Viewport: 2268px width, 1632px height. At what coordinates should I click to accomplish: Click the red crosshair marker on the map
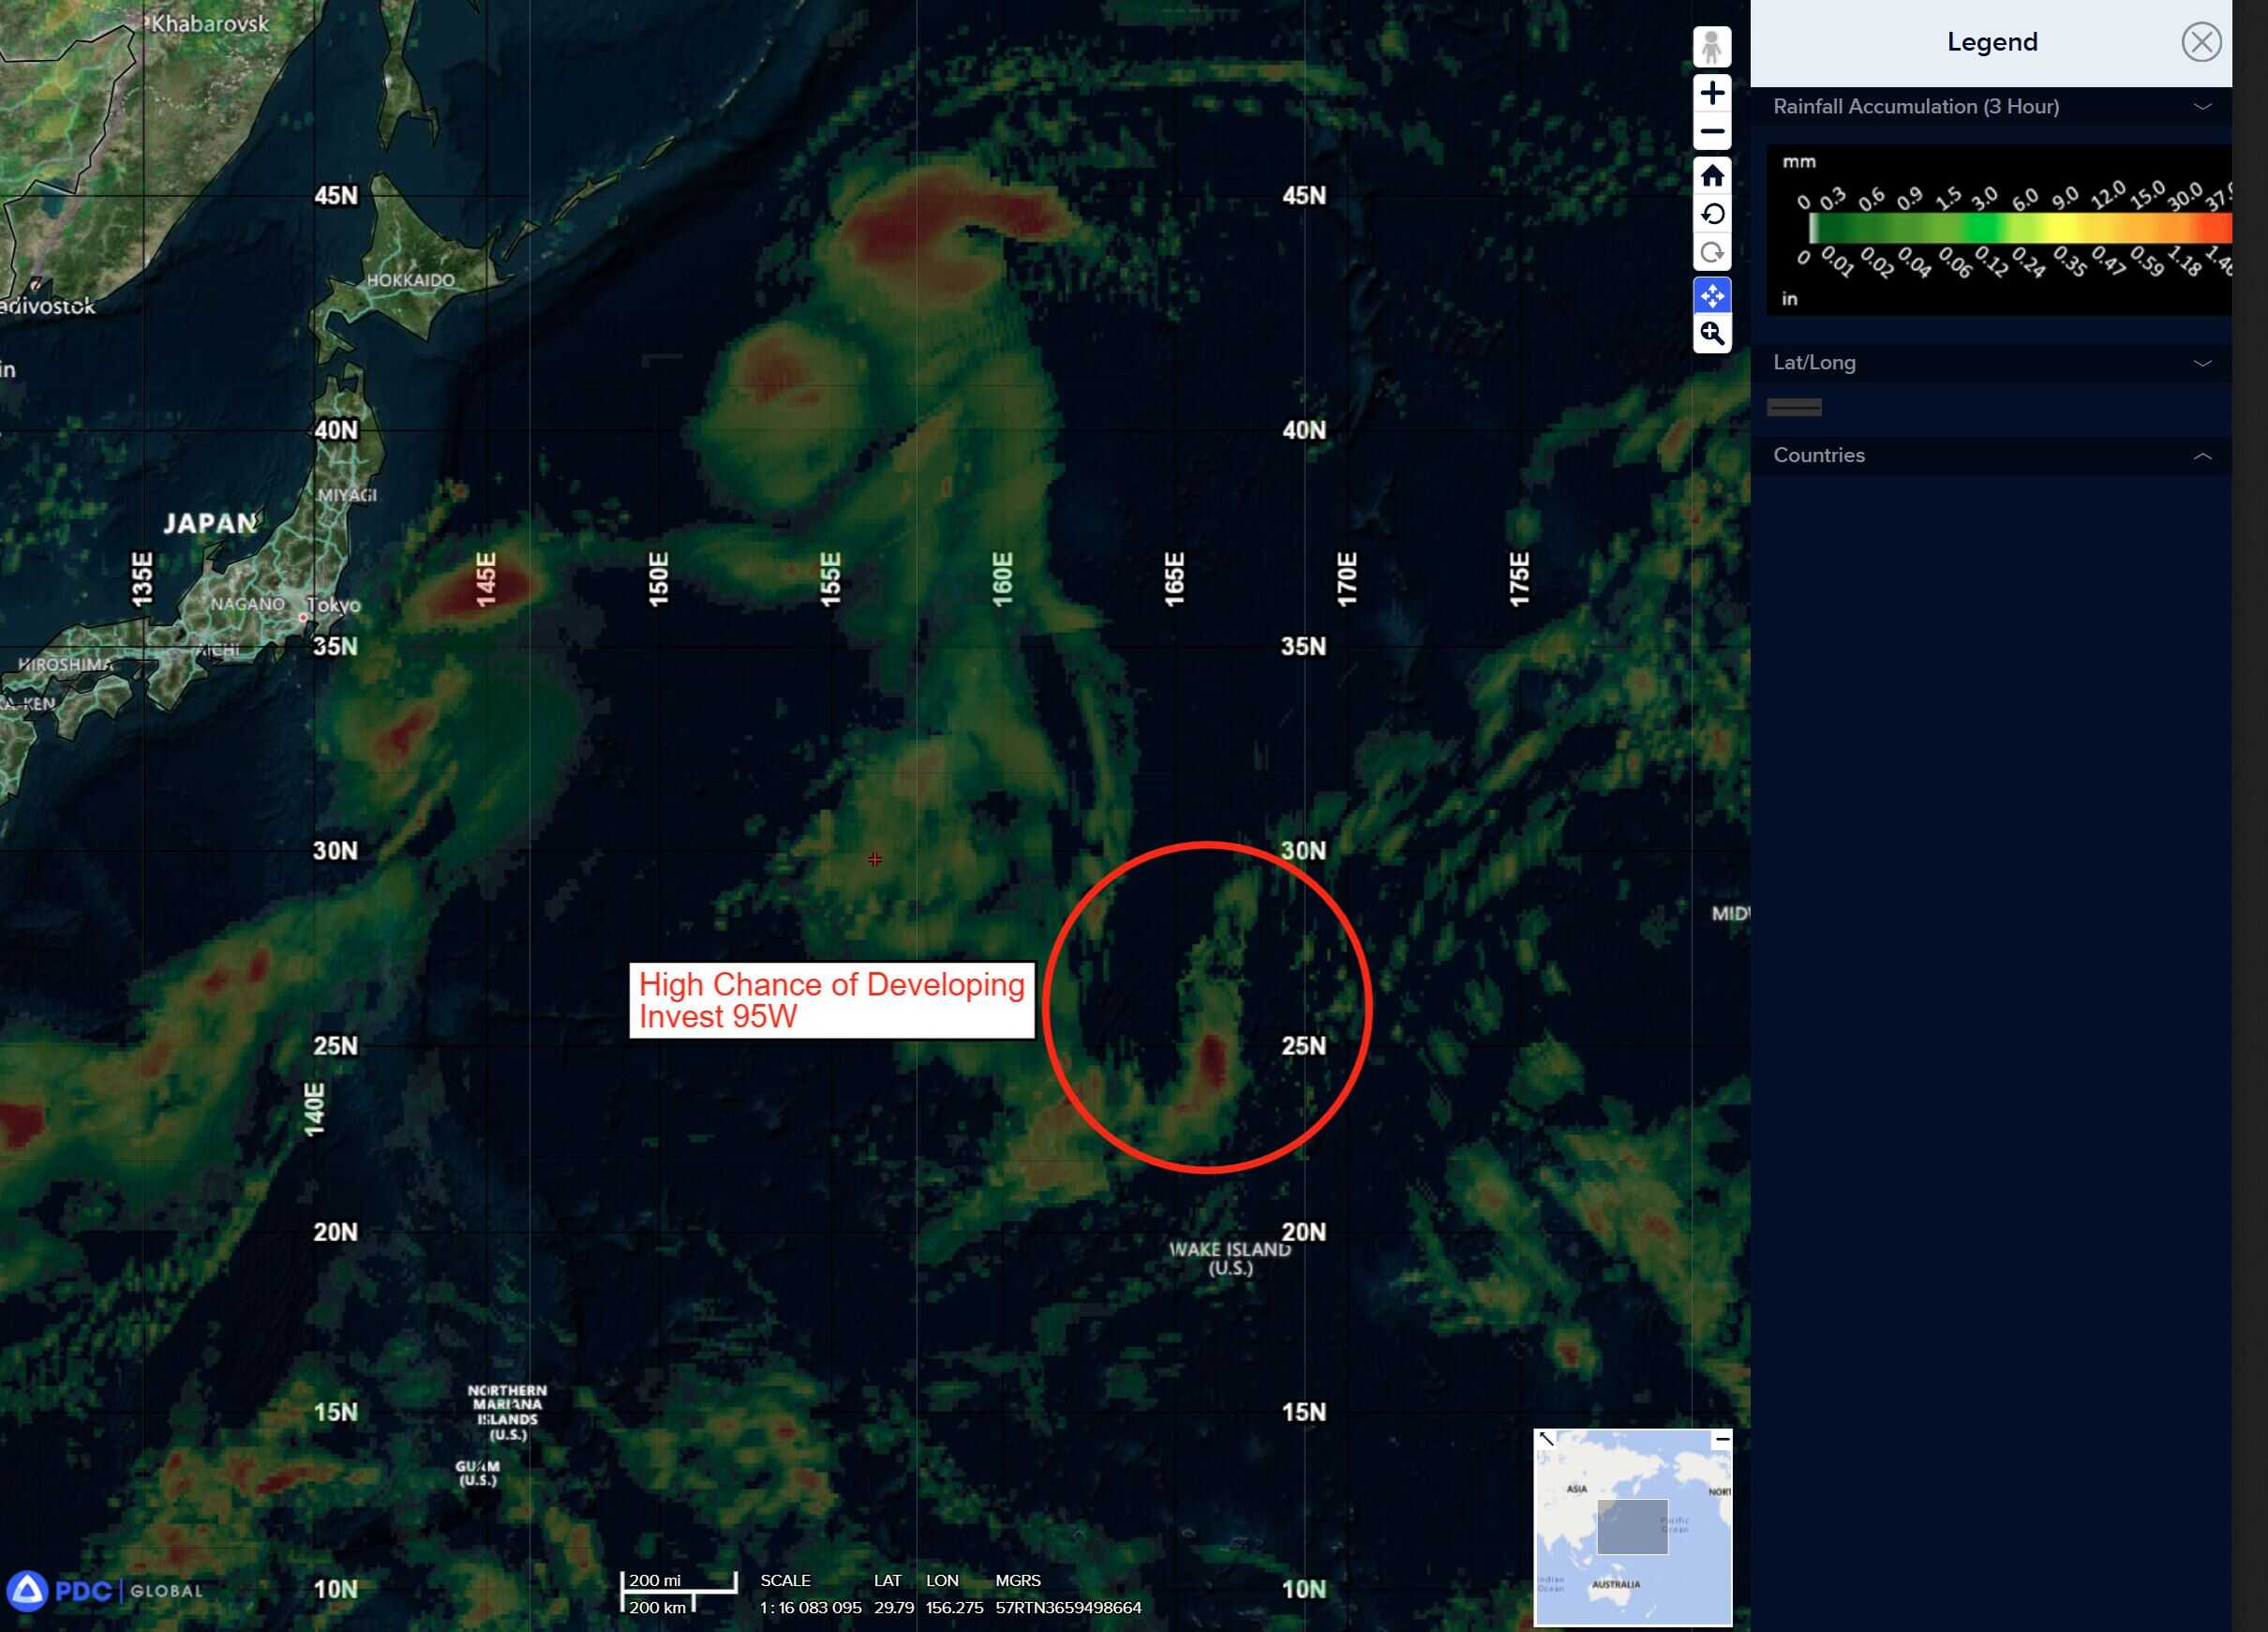click(875, 859)
